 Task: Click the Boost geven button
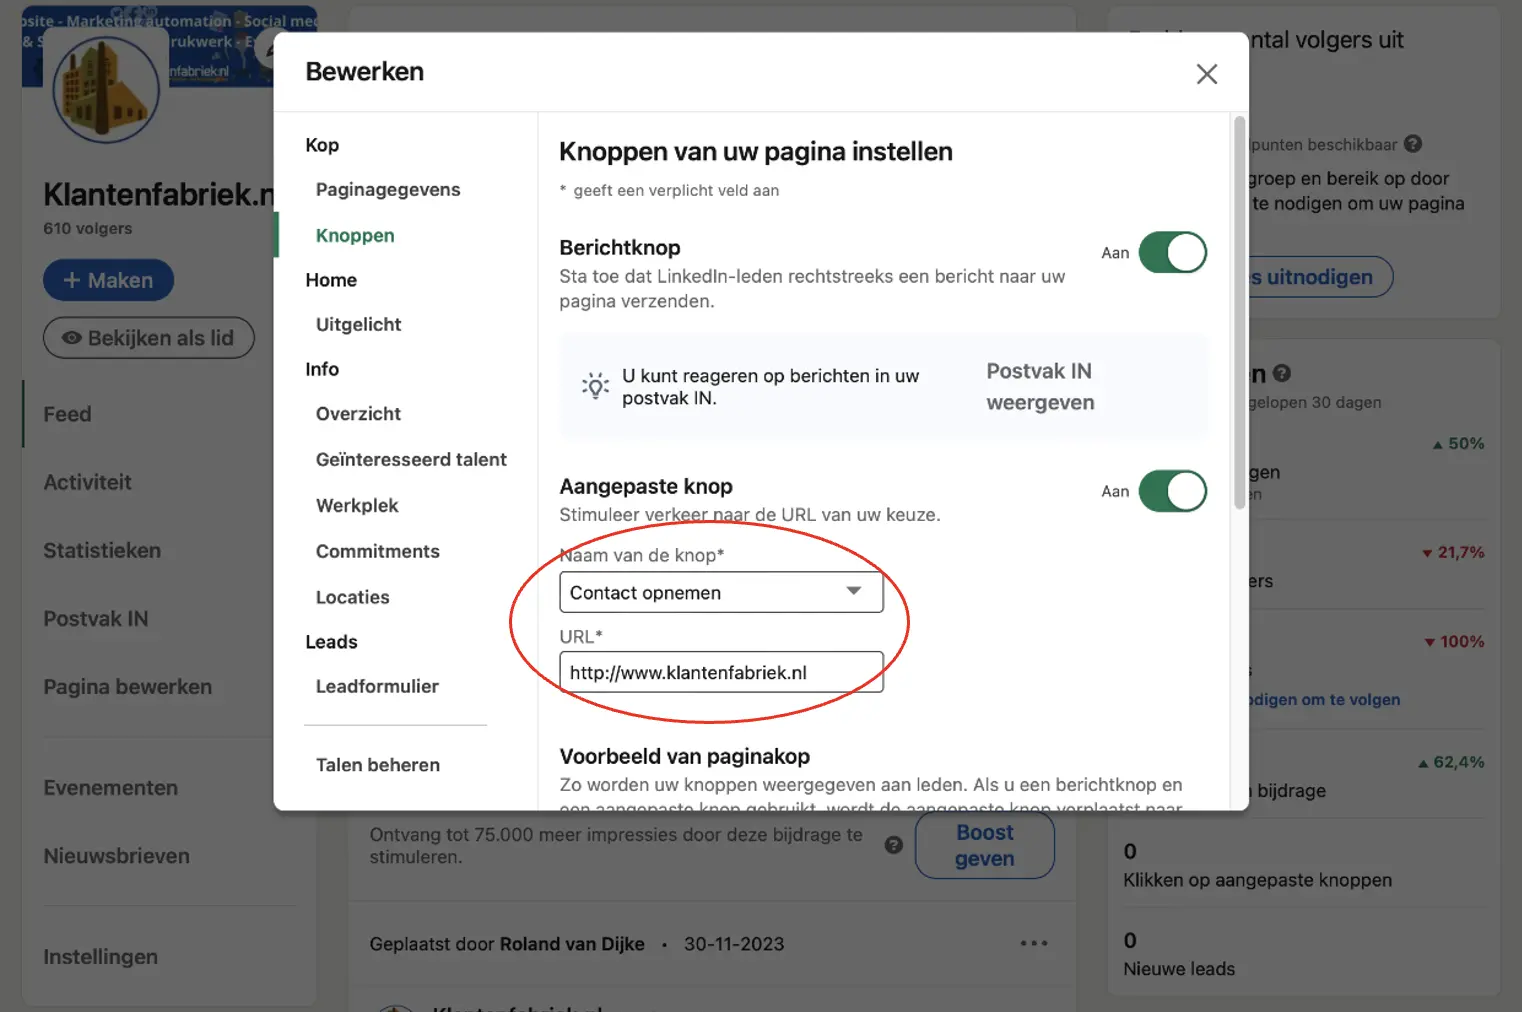tap(984, 845)
